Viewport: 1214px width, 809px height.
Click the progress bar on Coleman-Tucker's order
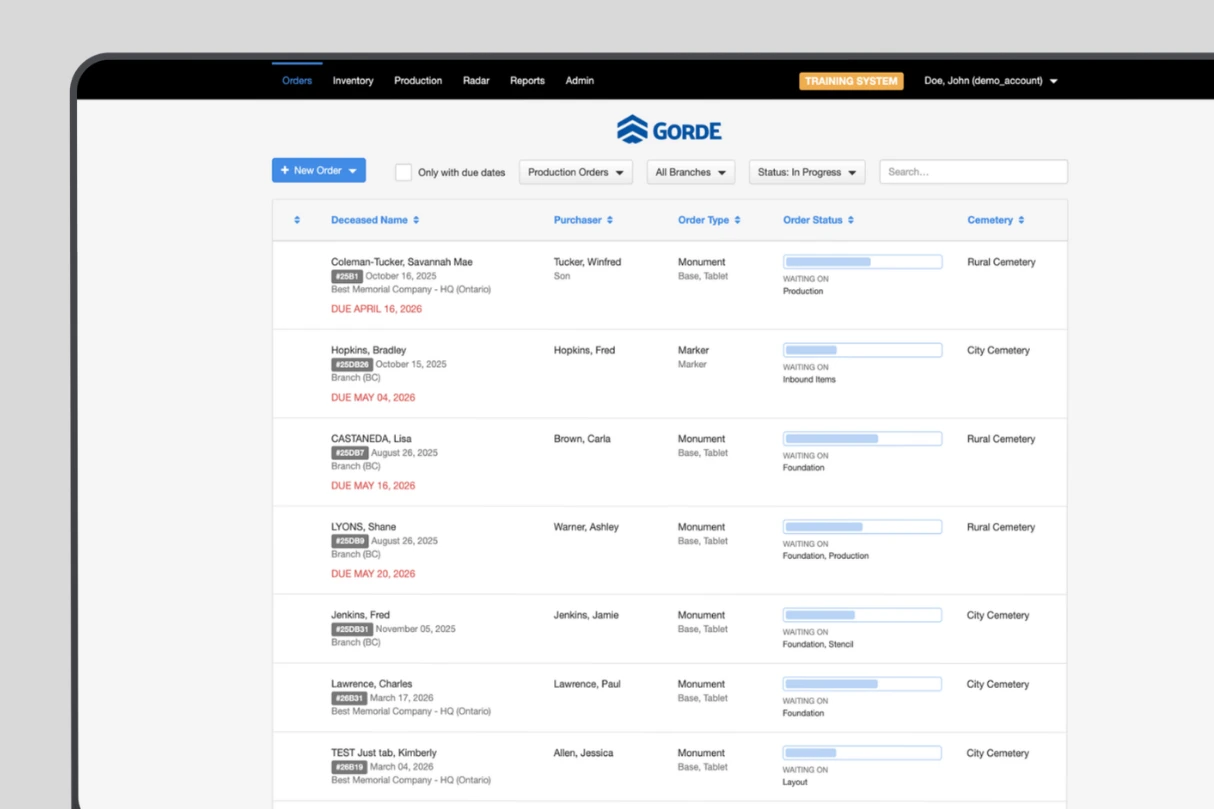[861, 261]
